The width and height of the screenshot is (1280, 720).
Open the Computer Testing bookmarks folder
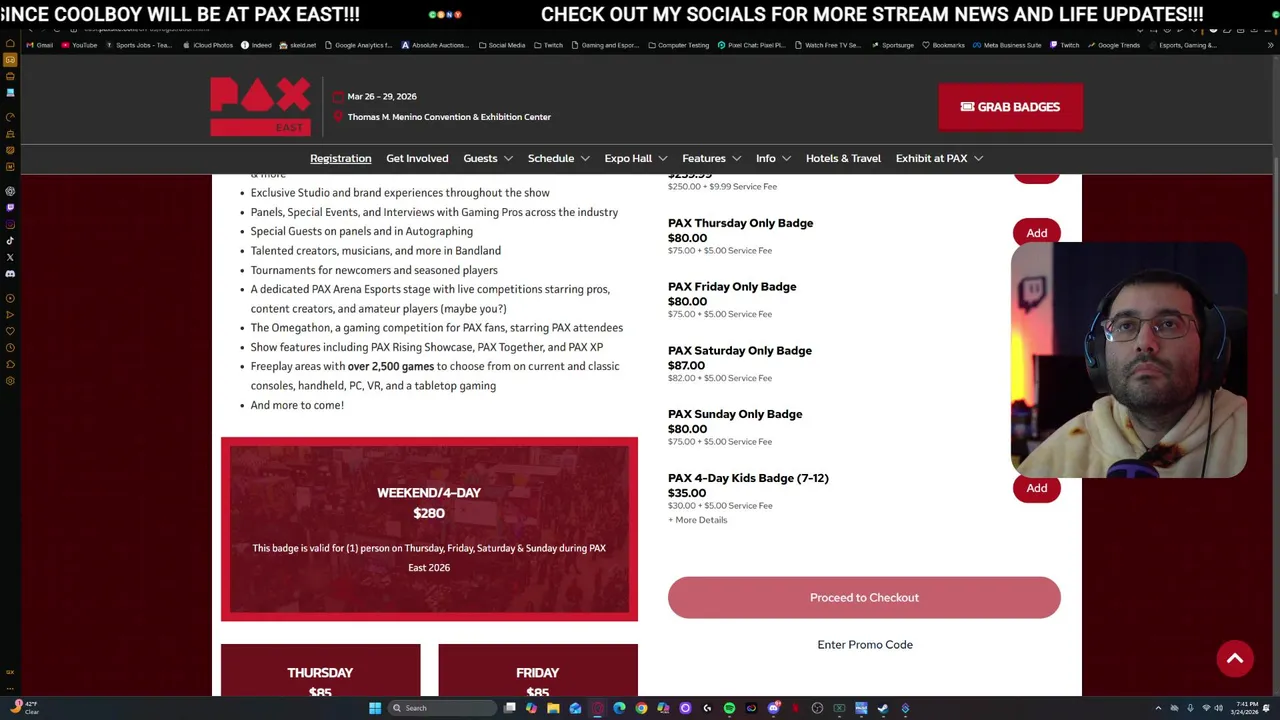[679, 45]
